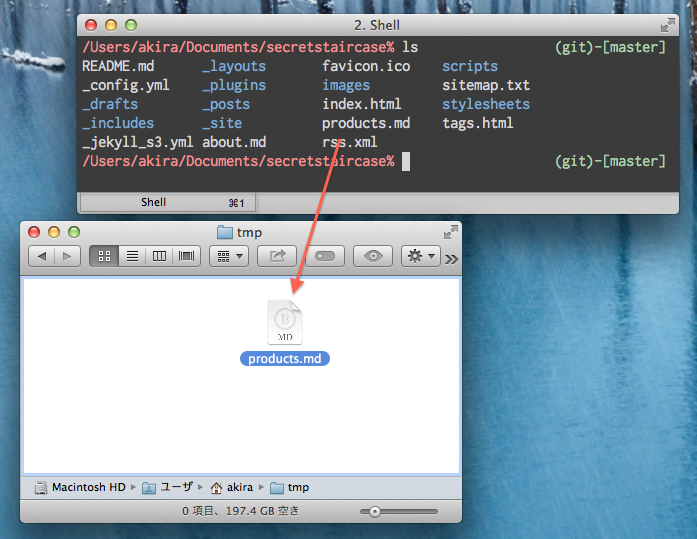697x539 pixels.
Task: Click tmp folder in path bar
Action: [289, 487]
